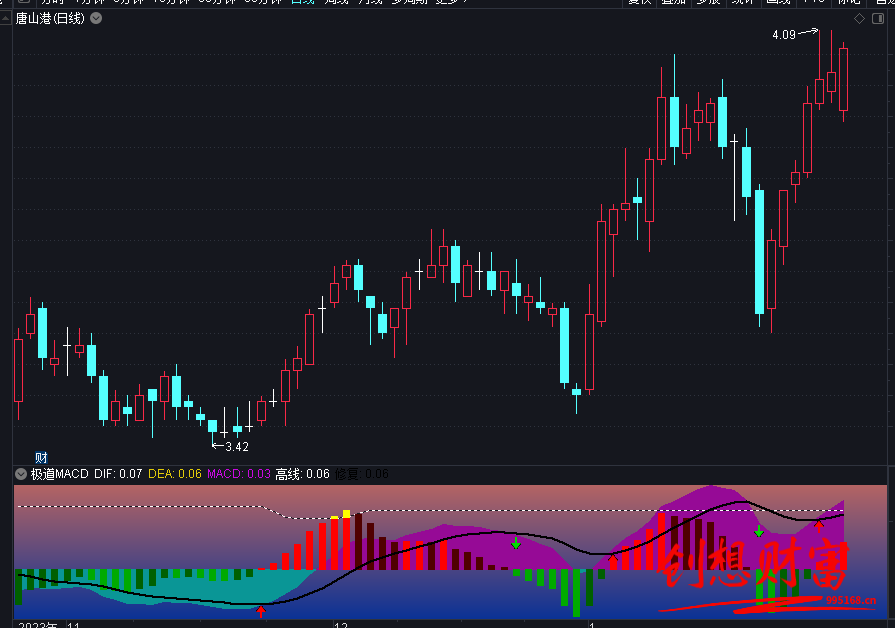895x628 pixels.
Task: Click the yellow-topped tallest red MACD bar
Action: [346, 540]
